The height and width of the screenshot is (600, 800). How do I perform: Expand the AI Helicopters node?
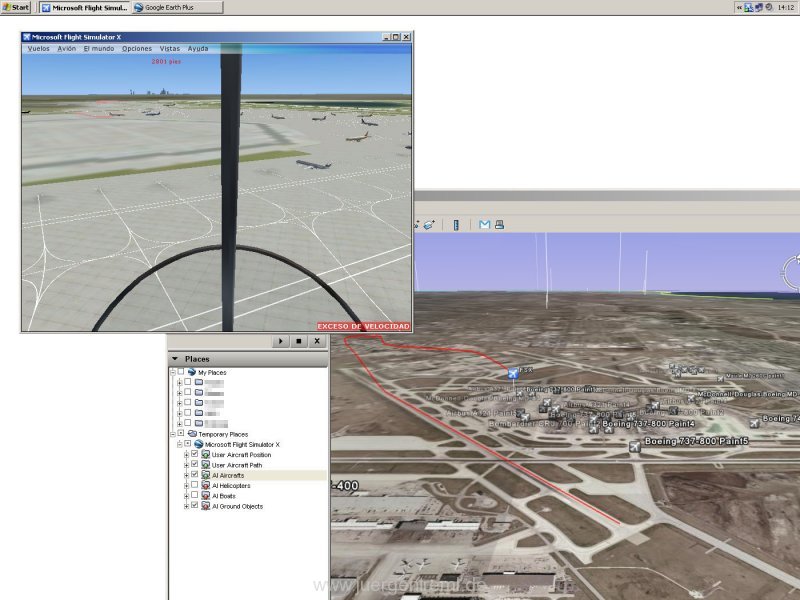[x=186, y=486]
